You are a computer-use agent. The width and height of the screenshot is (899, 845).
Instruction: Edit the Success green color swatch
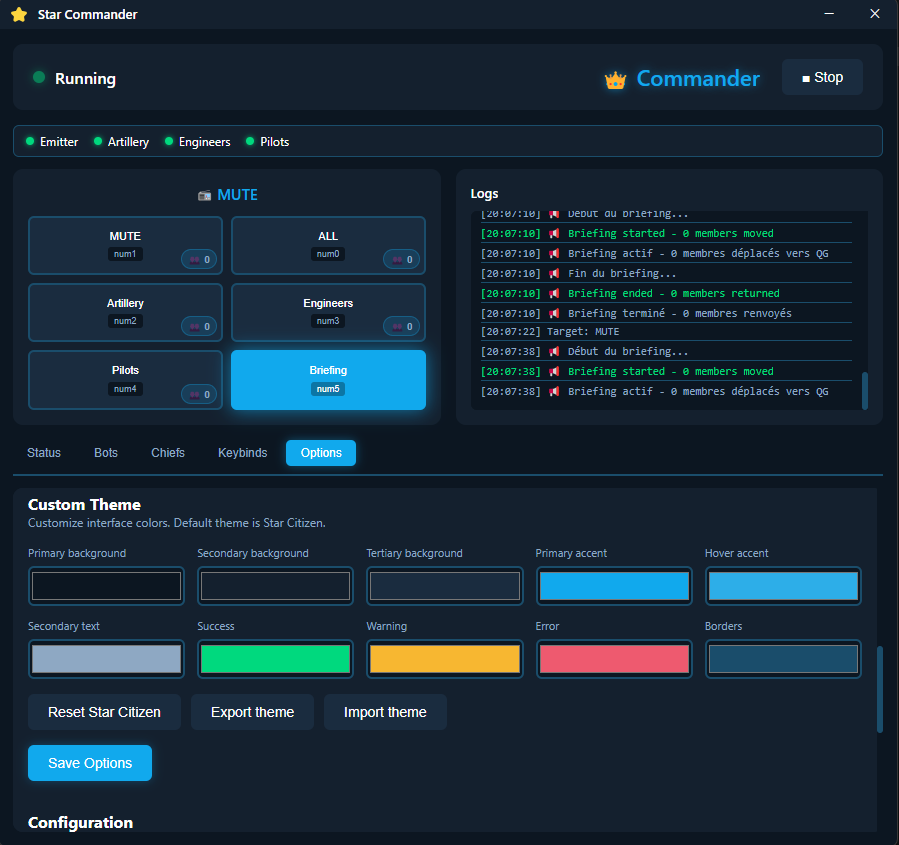(276, 659)
